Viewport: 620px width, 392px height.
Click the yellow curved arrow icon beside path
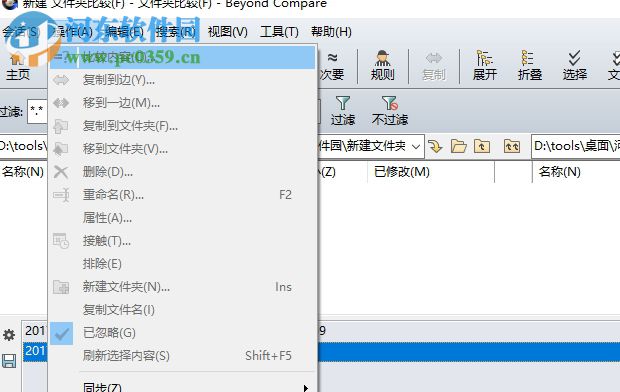[x=435, y=146]
